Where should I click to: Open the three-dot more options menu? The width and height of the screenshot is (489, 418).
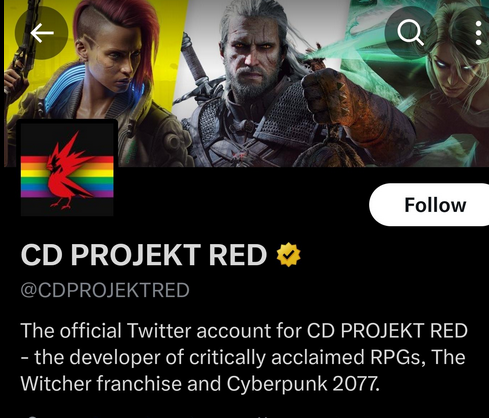(479, 33)
